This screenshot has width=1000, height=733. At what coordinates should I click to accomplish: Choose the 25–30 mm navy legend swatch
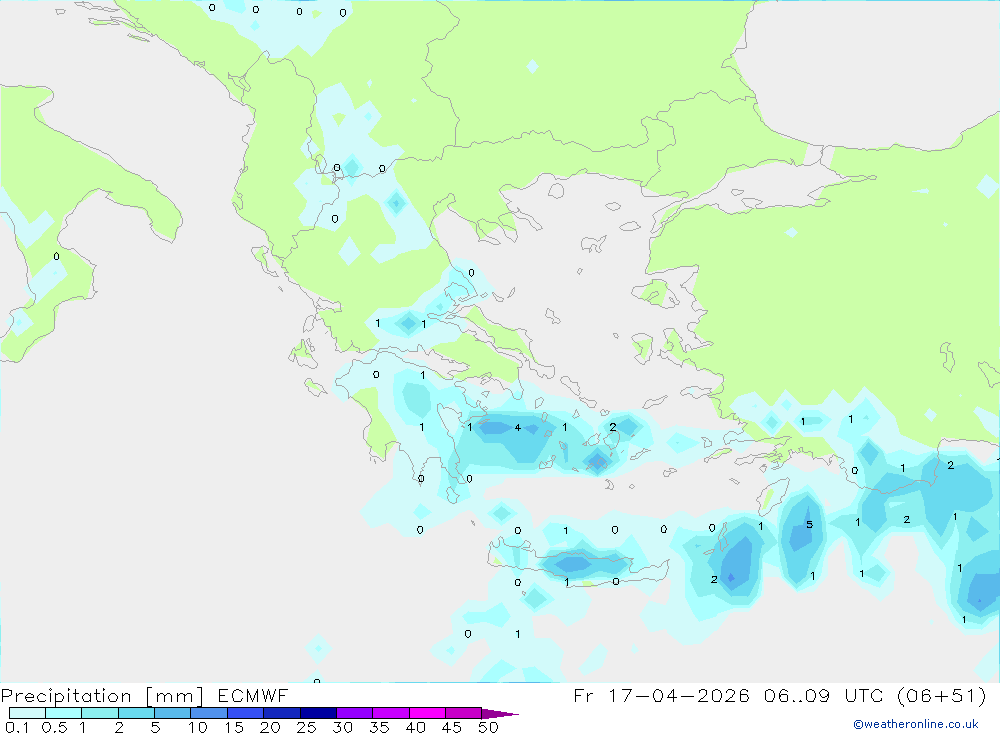click(318, 713)
